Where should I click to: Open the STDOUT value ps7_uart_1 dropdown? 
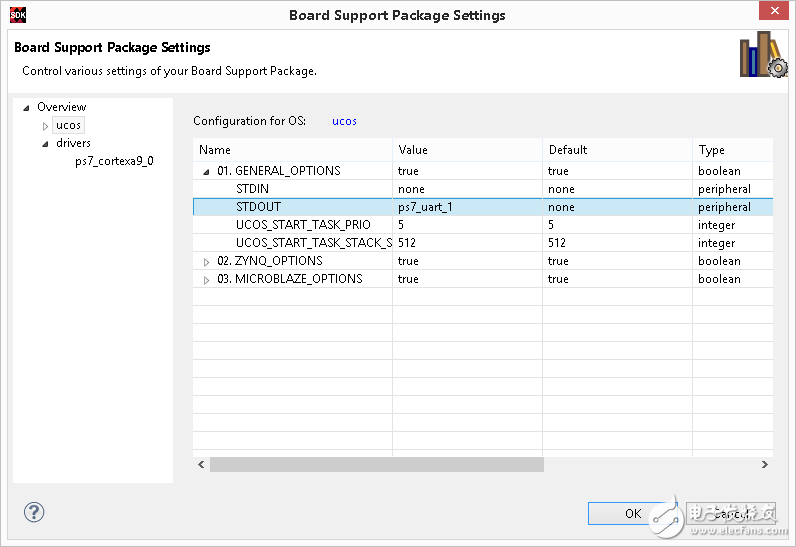click(x=466, y=207)
